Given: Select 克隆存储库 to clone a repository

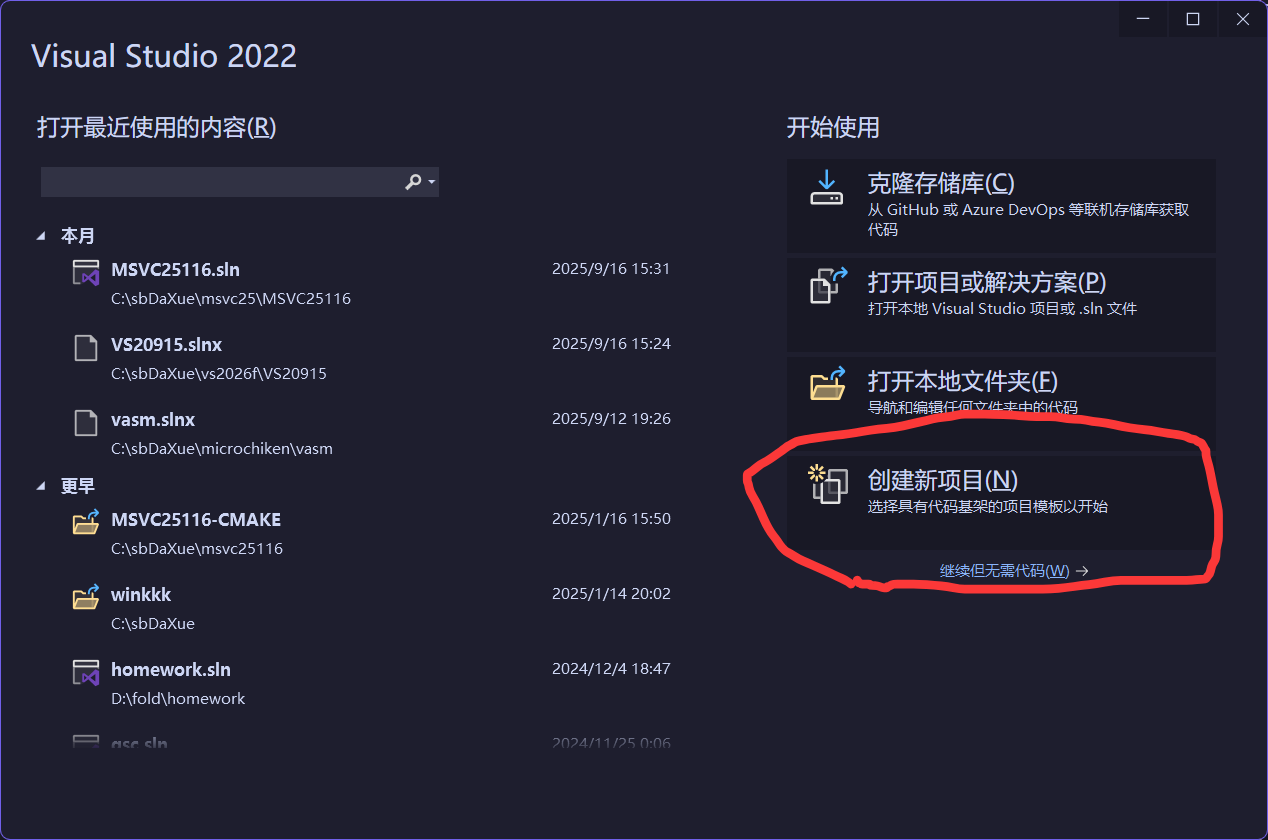Looking at the screenshot, I should [940, 184].
